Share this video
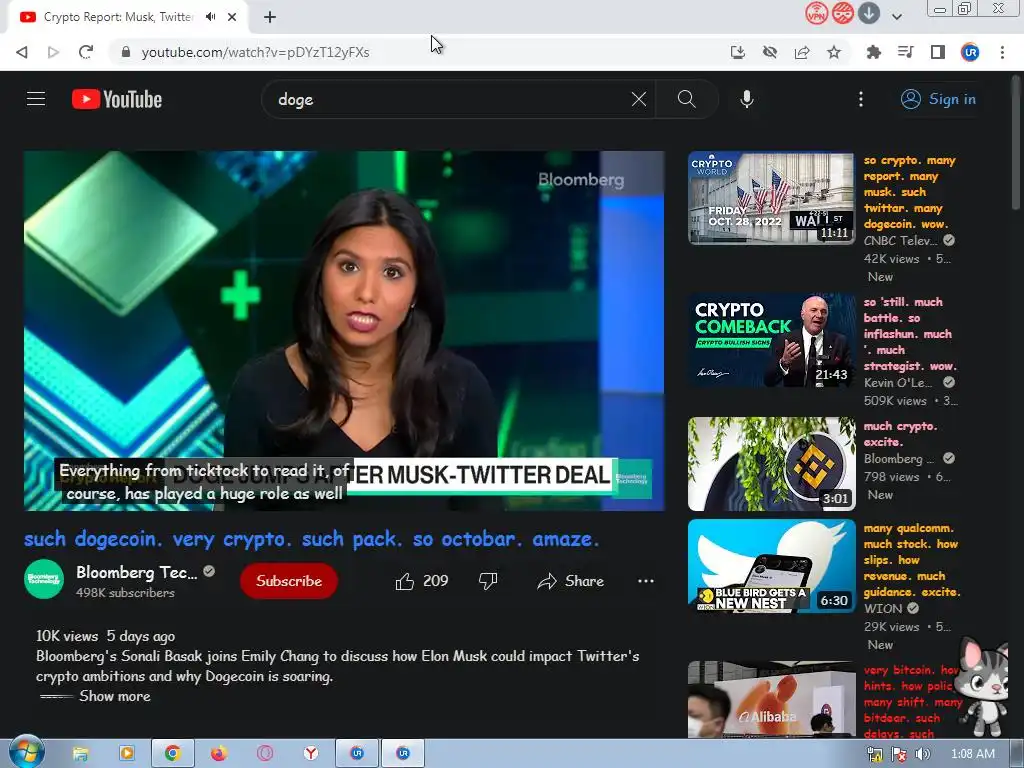1024x768 pixels. (570, 581)
